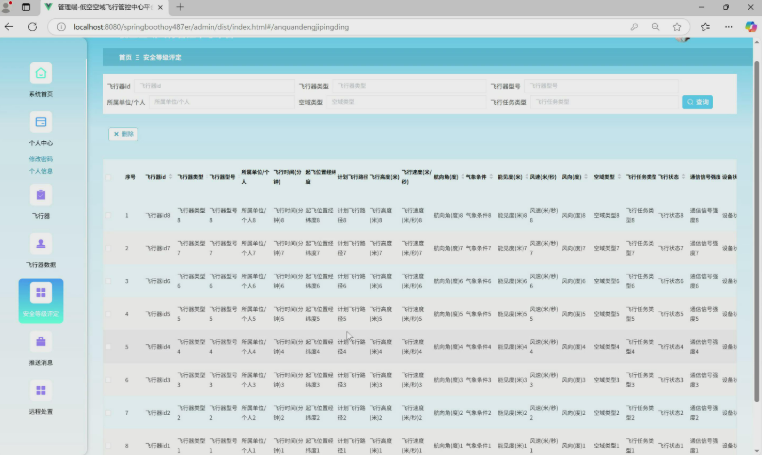Focus the 空域类型 search field
Image resolution: width=762 pixels, height=455 pixels.
(407, 102)
